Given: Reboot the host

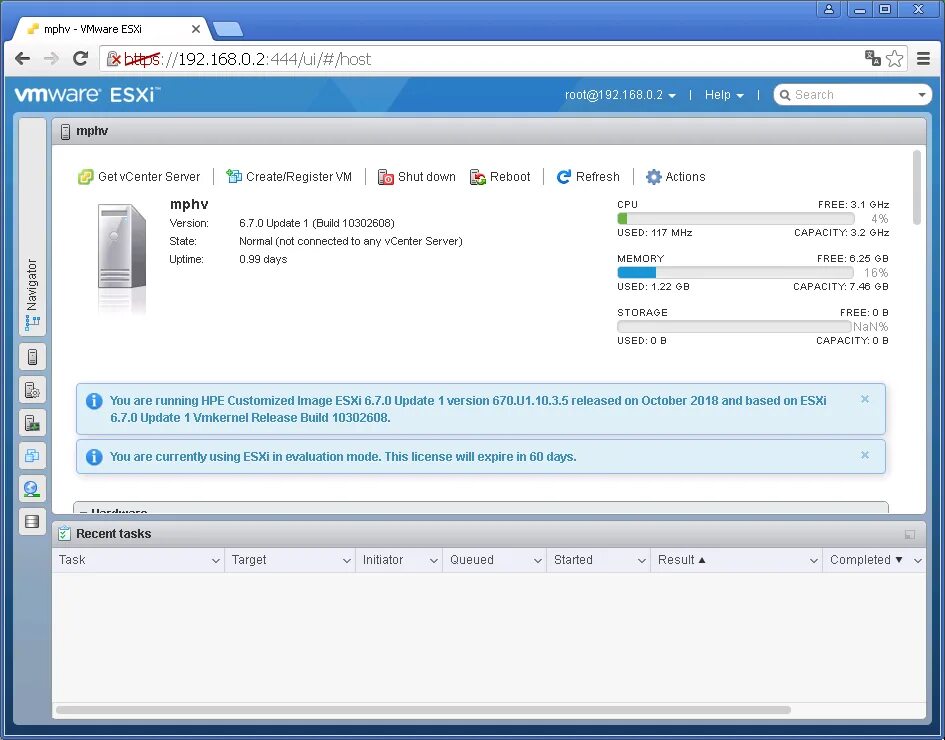Looking at the screenshot, I should [x=500, y=177].
